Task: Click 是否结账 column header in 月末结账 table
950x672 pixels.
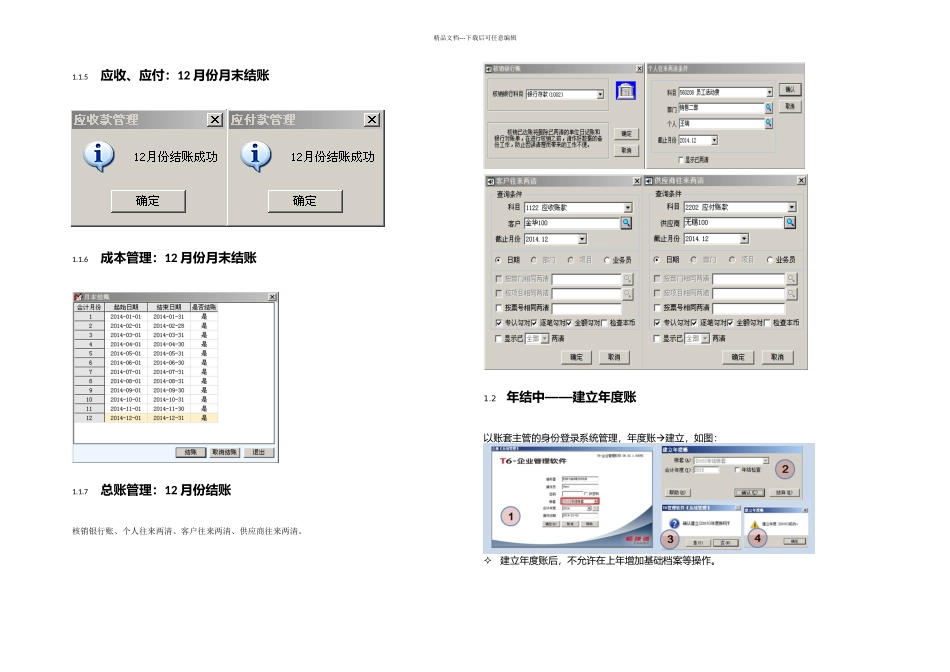Action: click(204, 307)
